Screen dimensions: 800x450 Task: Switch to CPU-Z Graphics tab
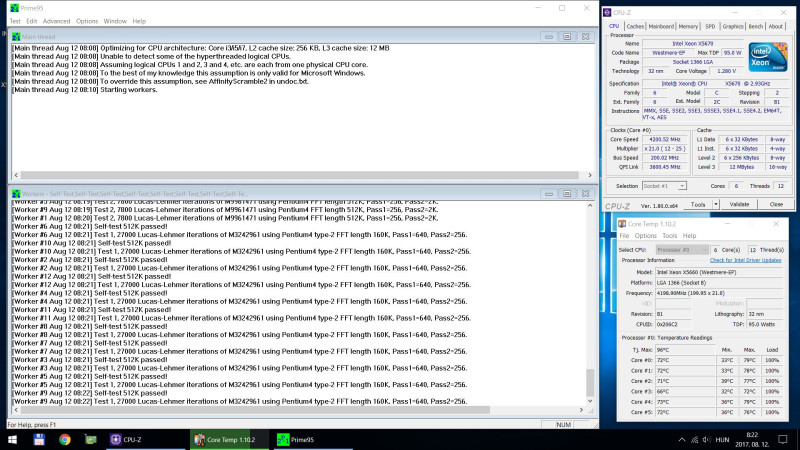[733, 26]
